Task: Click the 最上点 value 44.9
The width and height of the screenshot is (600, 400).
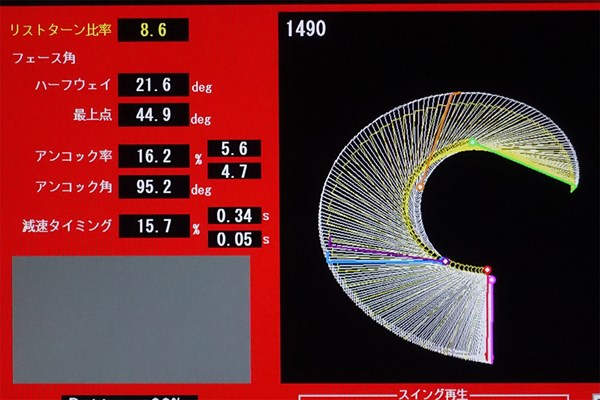Action: pos(153,114)
